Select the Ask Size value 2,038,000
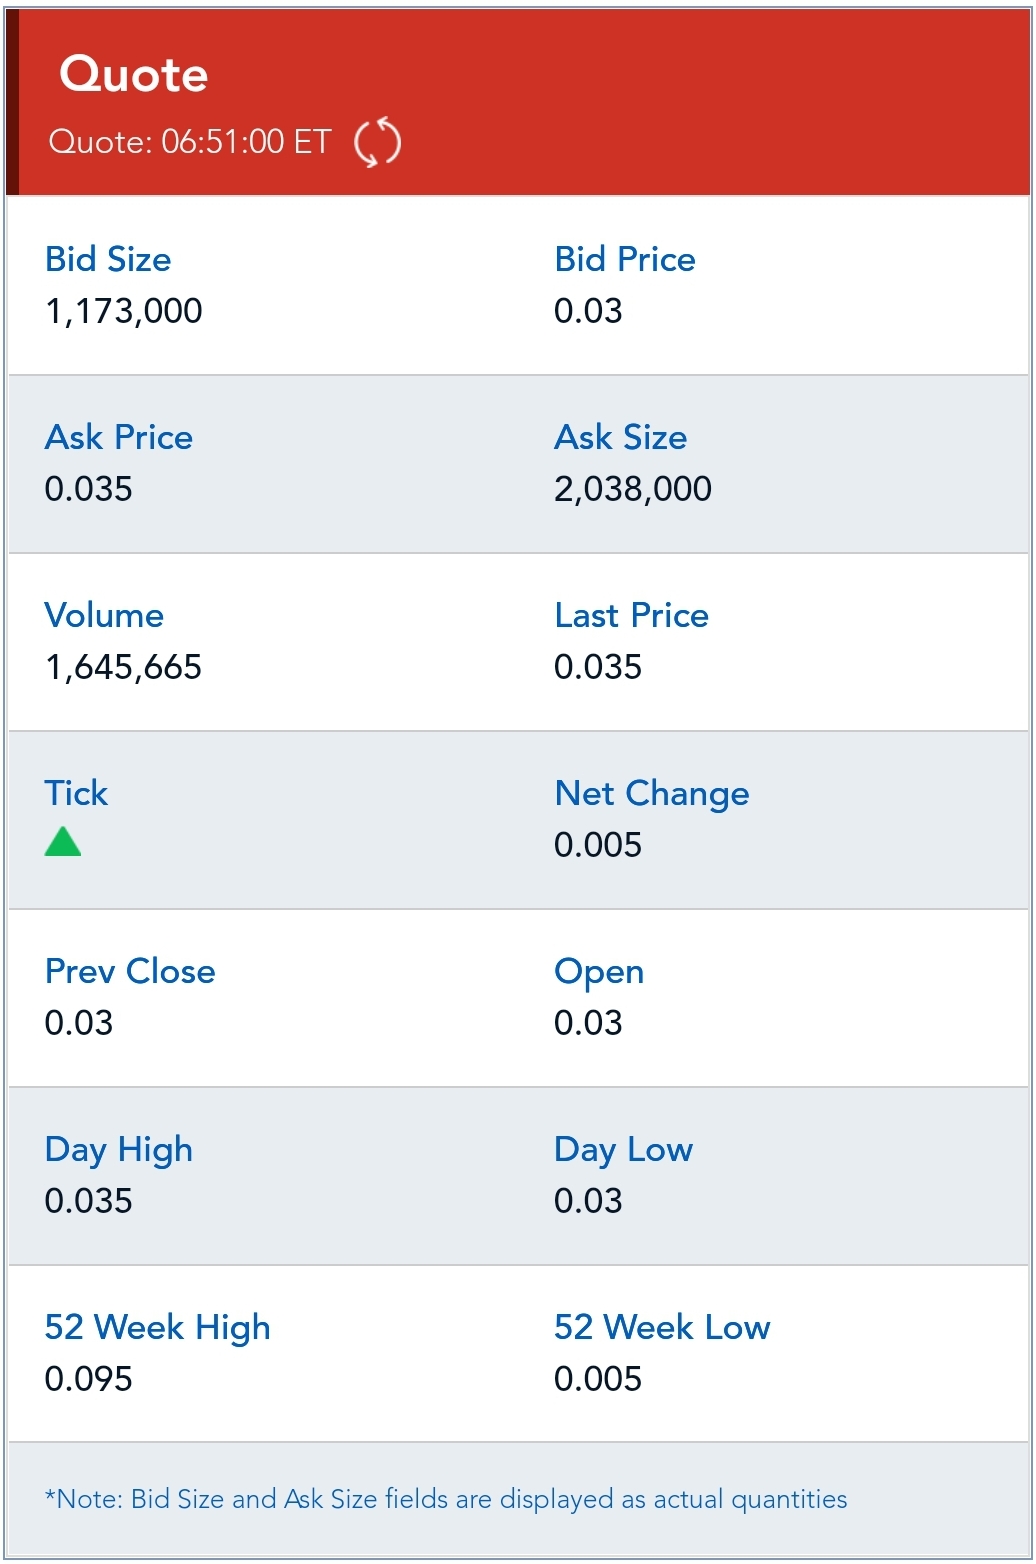1036x1564 pixels. point(632,489)
